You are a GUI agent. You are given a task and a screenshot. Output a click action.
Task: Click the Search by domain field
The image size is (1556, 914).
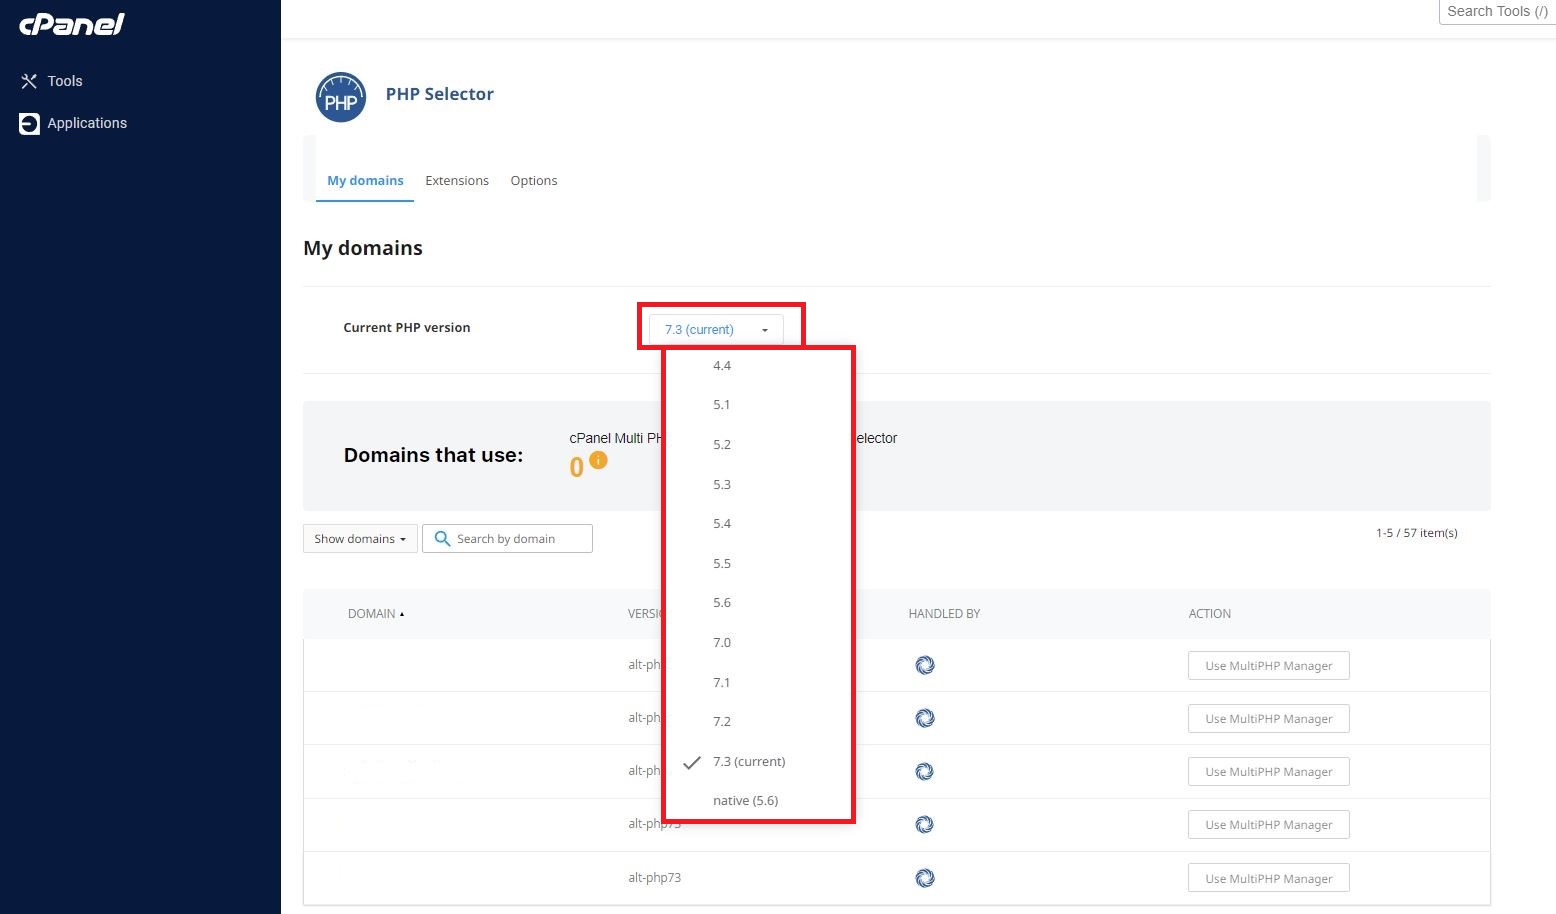tap(507, 538)
